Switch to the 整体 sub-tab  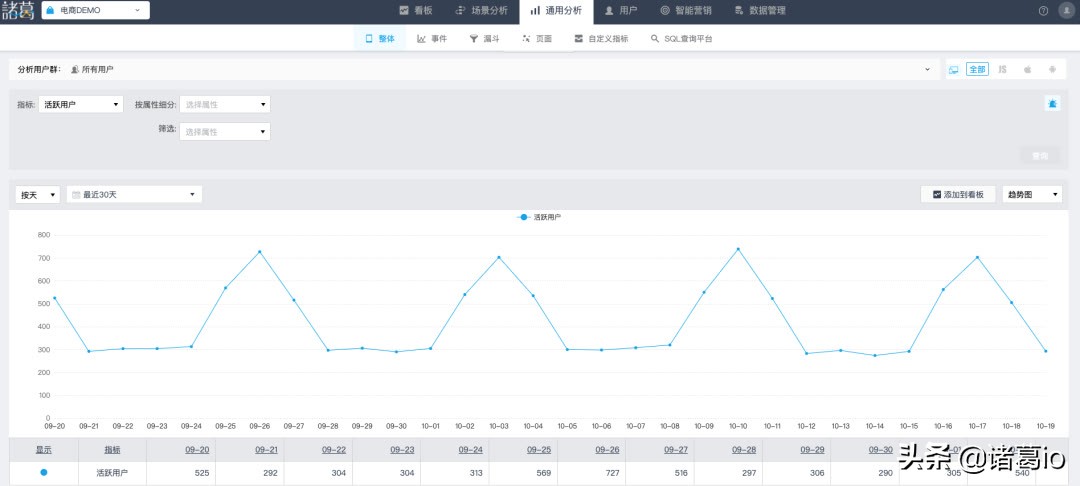[380, 39]
